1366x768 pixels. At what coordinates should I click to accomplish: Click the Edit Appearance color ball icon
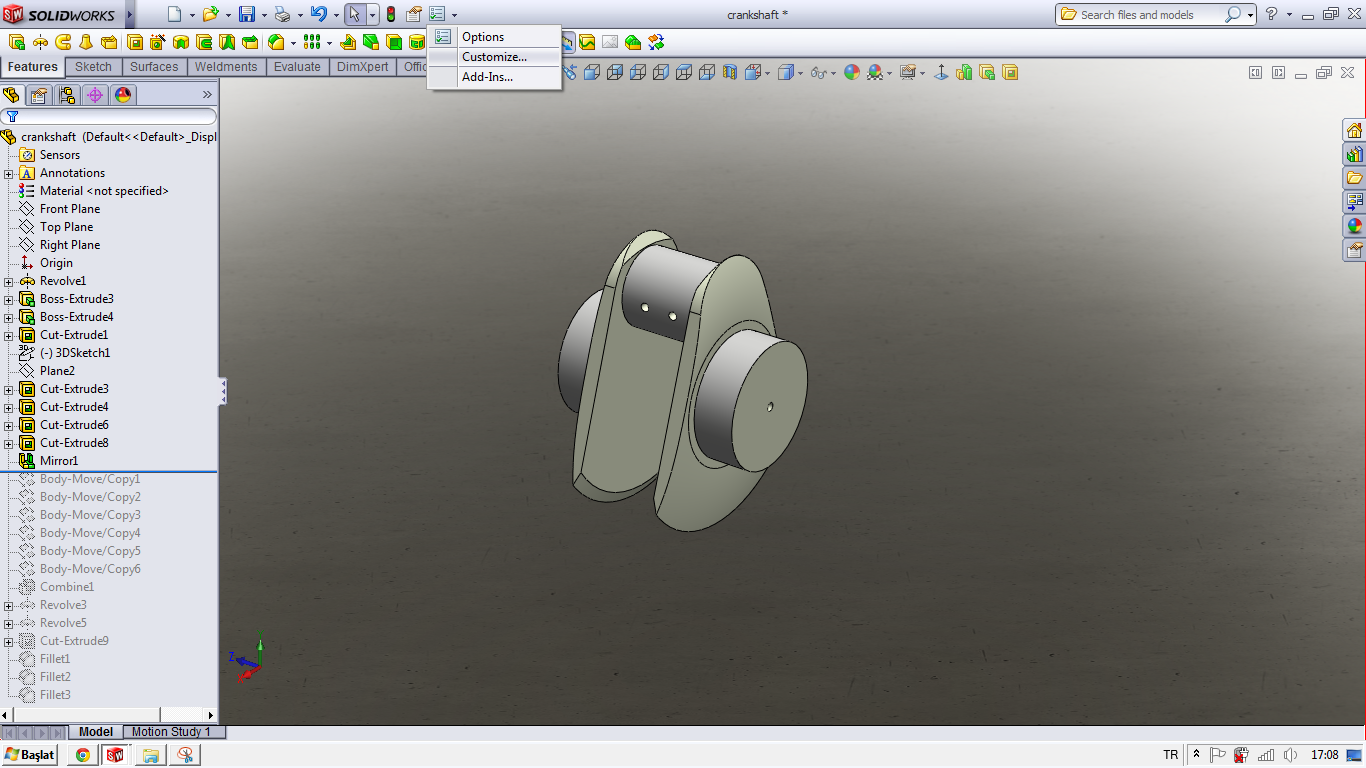(851, 72)
